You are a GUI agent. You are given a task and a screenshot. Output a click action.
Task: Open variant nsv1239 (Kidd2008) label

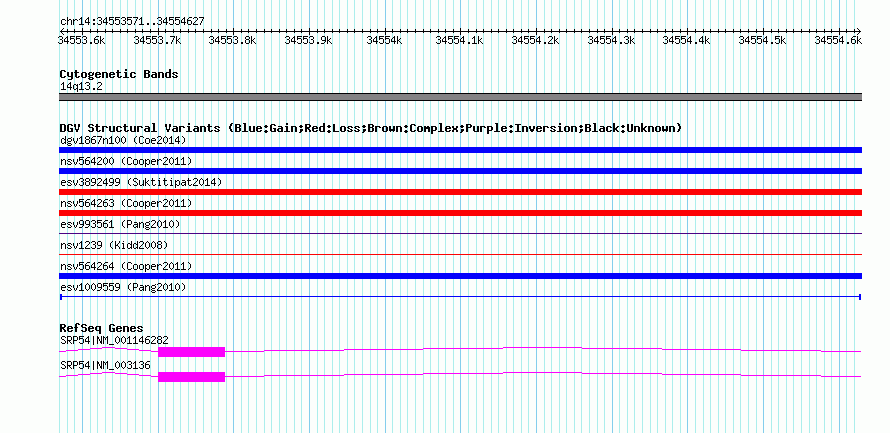click(x=114, y=245)
